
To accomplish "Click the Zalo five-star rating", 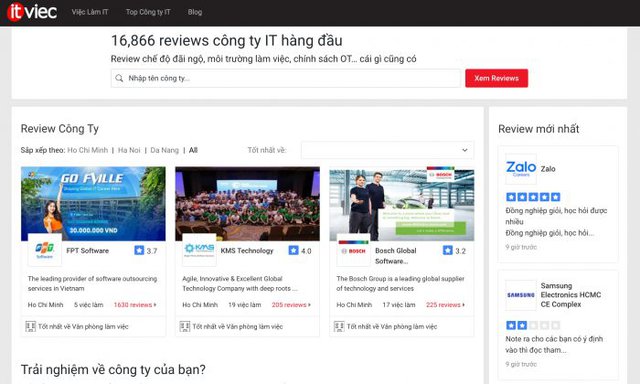I will click(x=533, y=197).
